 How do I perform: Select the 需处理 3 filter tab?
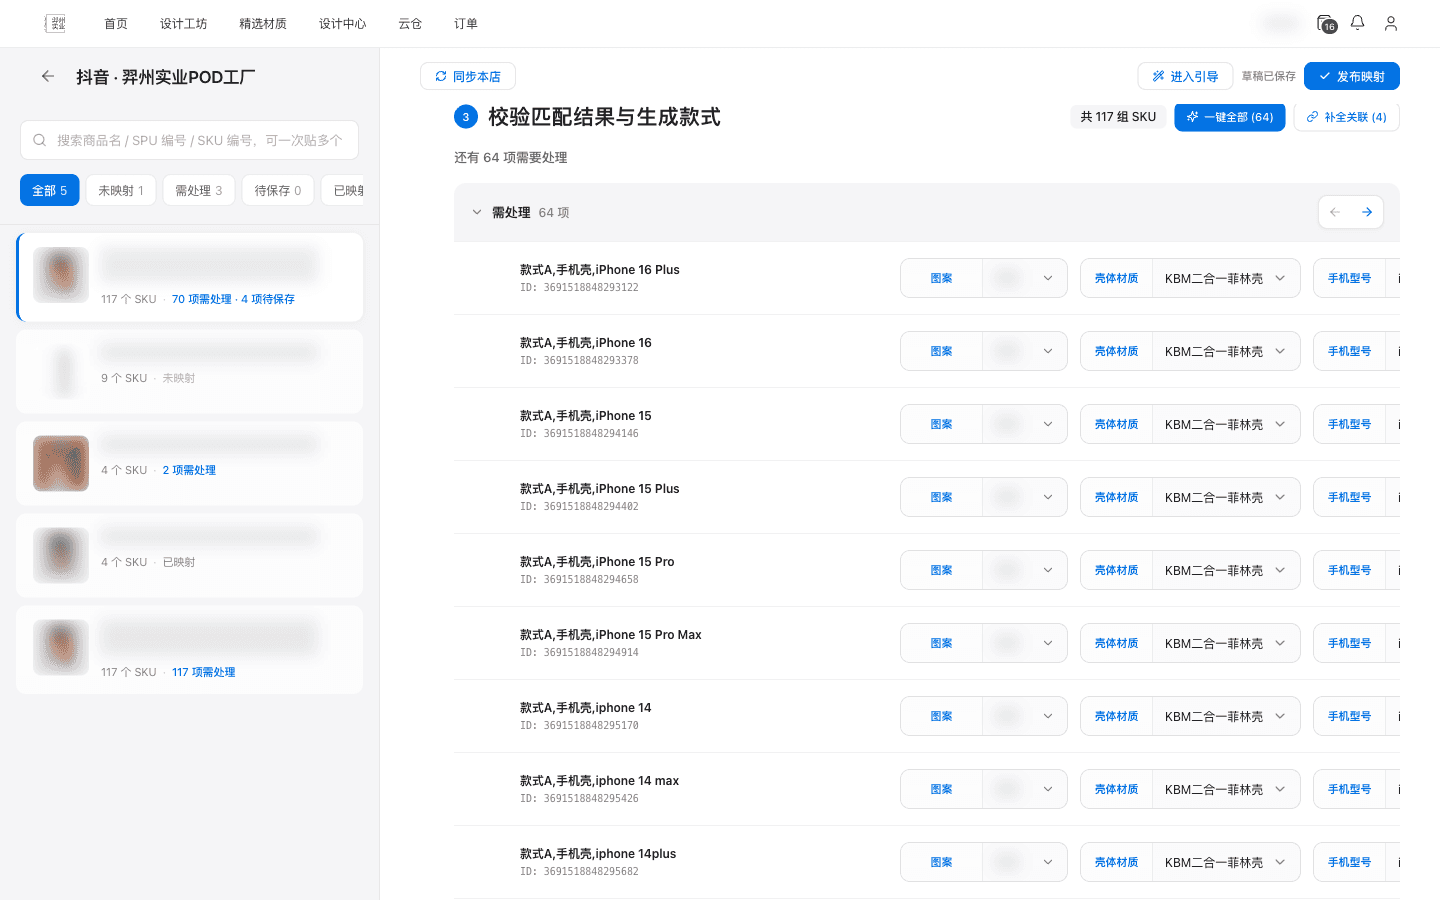(x=199, y=190)
